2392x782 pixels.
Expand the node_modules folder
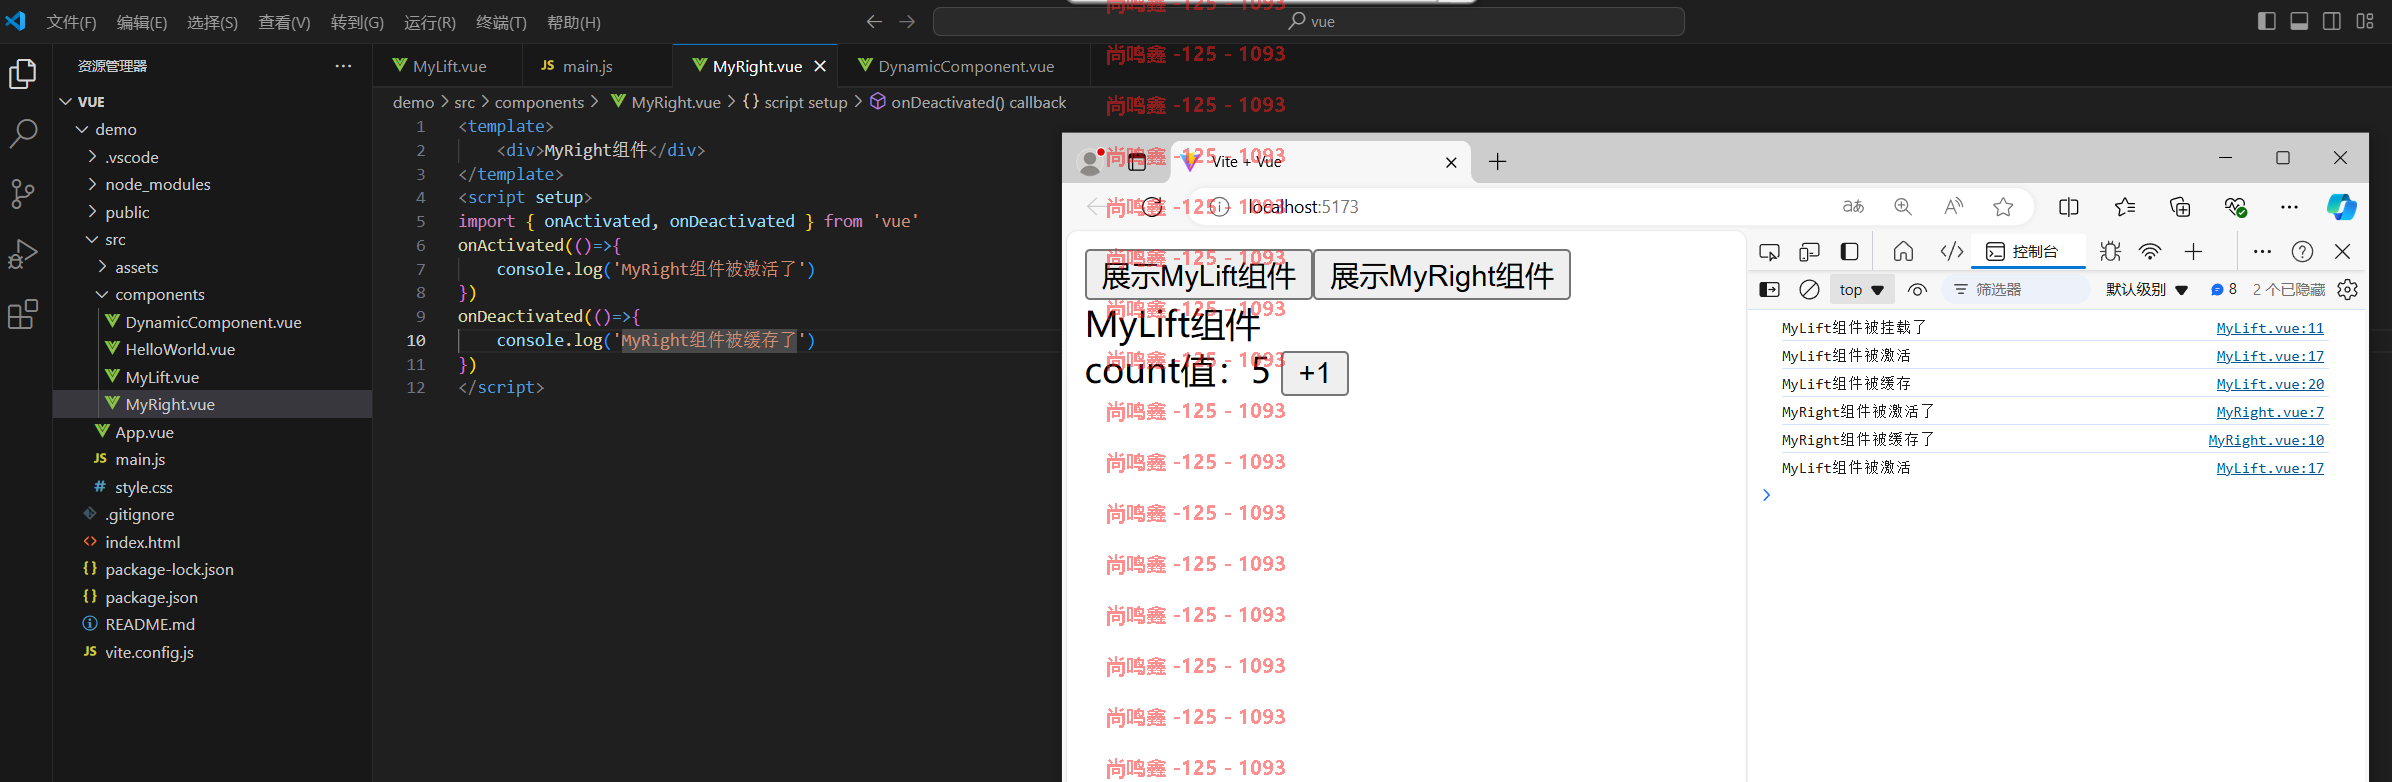pyautogui.click(x=92, y=184)
